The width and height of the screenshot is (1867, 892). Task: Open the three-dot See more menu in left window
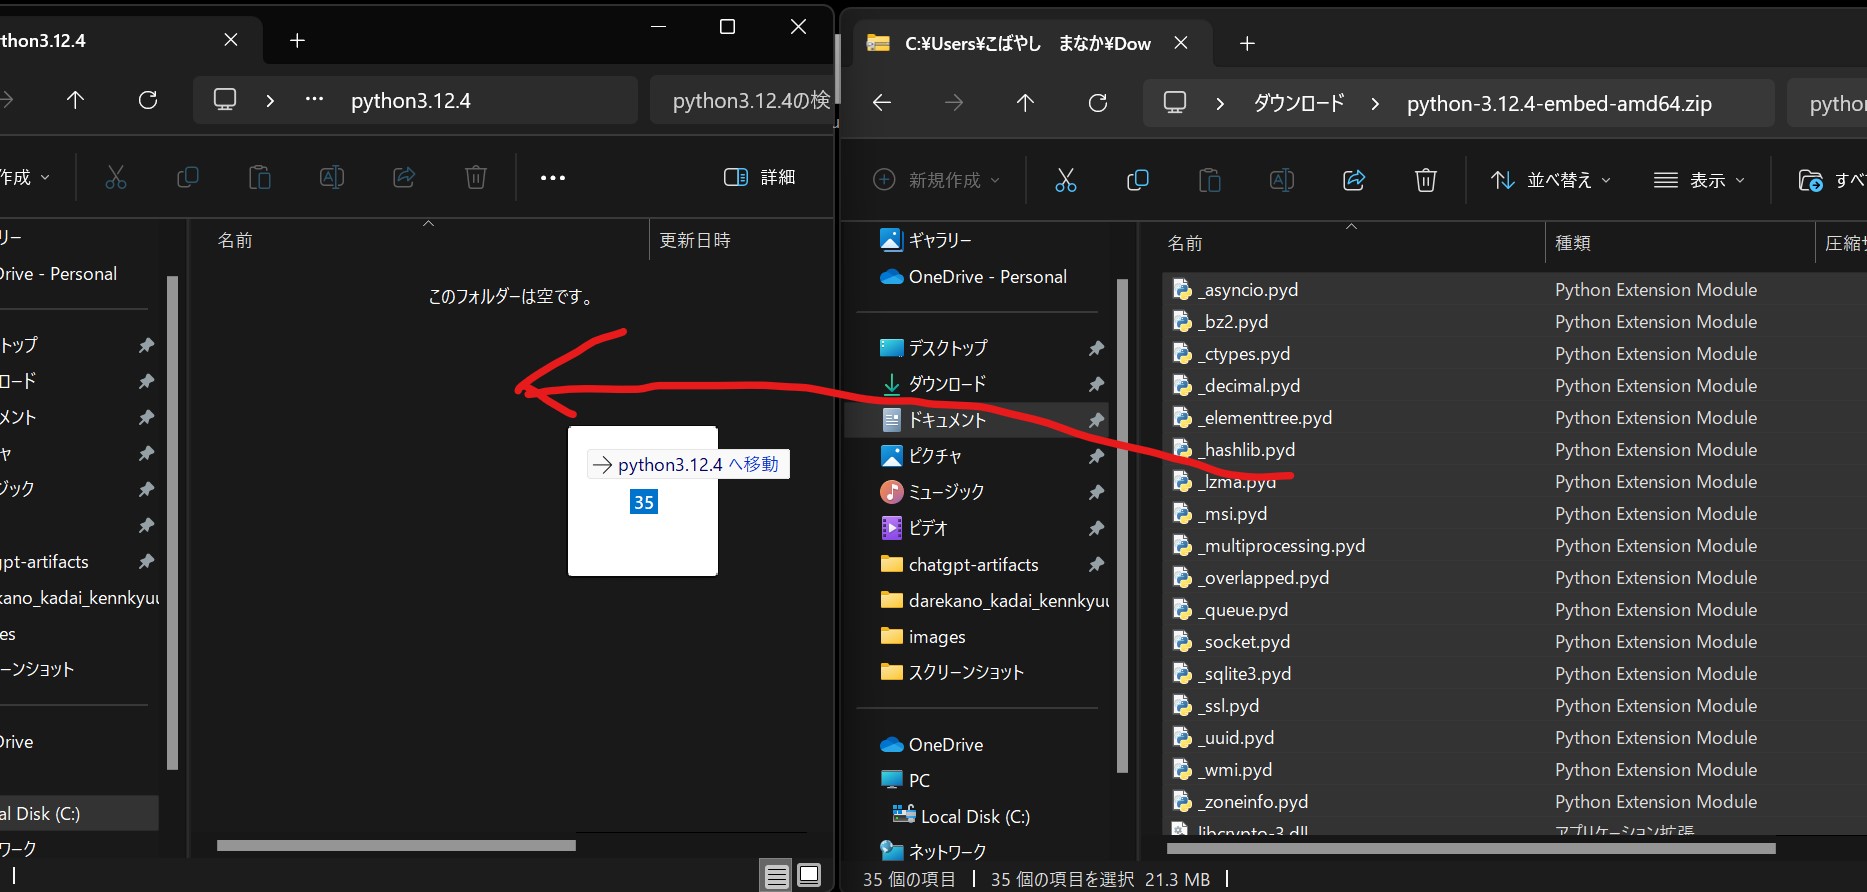[552, 178]
